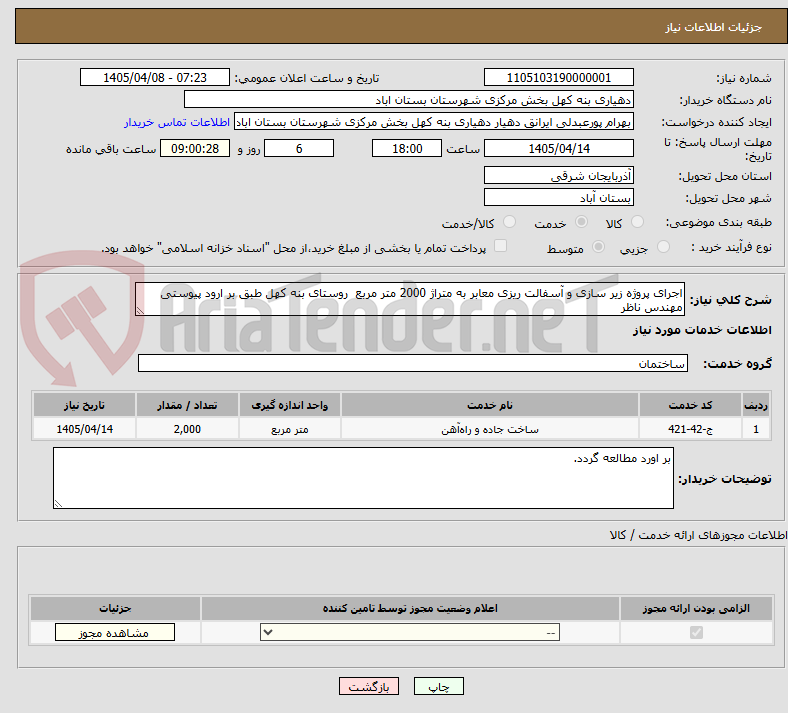Toggle the Islamic treasury payment checkbox
Viewport: 788px width, 713px height.
click(x=501, y=246)
